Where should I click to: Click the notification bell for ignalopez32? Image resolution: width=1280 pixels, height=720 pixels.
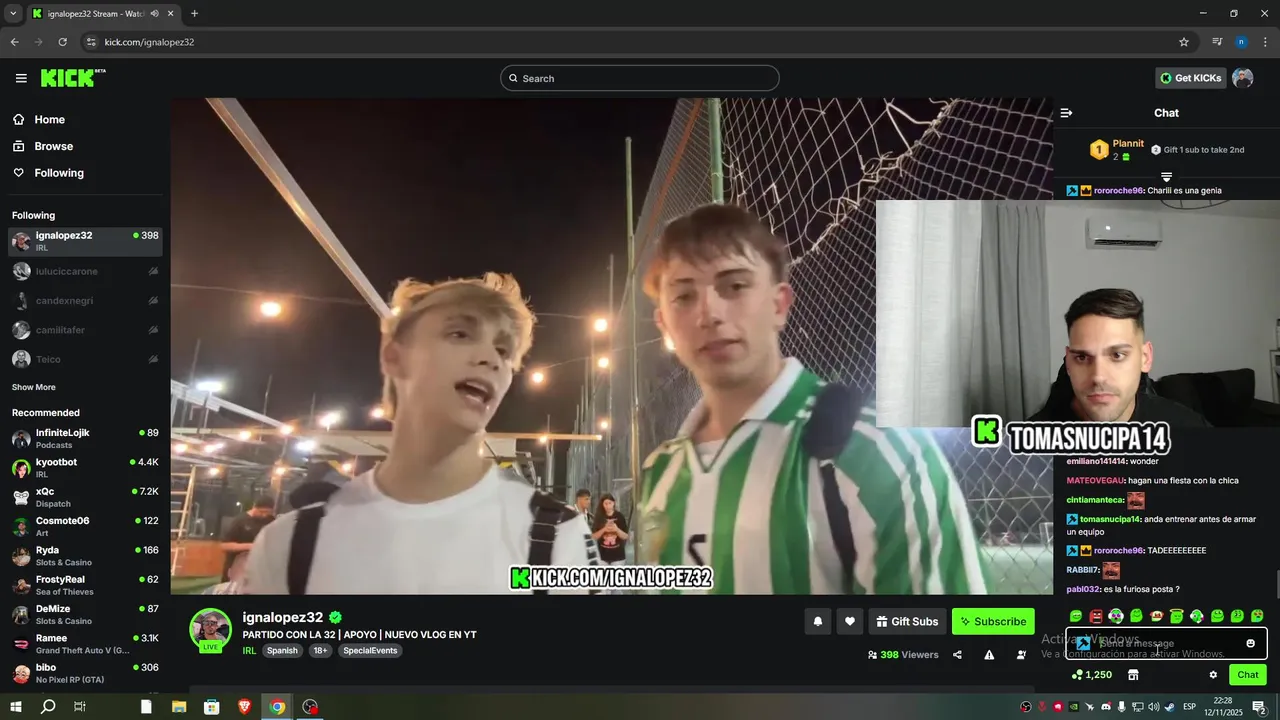pos(817,621)
